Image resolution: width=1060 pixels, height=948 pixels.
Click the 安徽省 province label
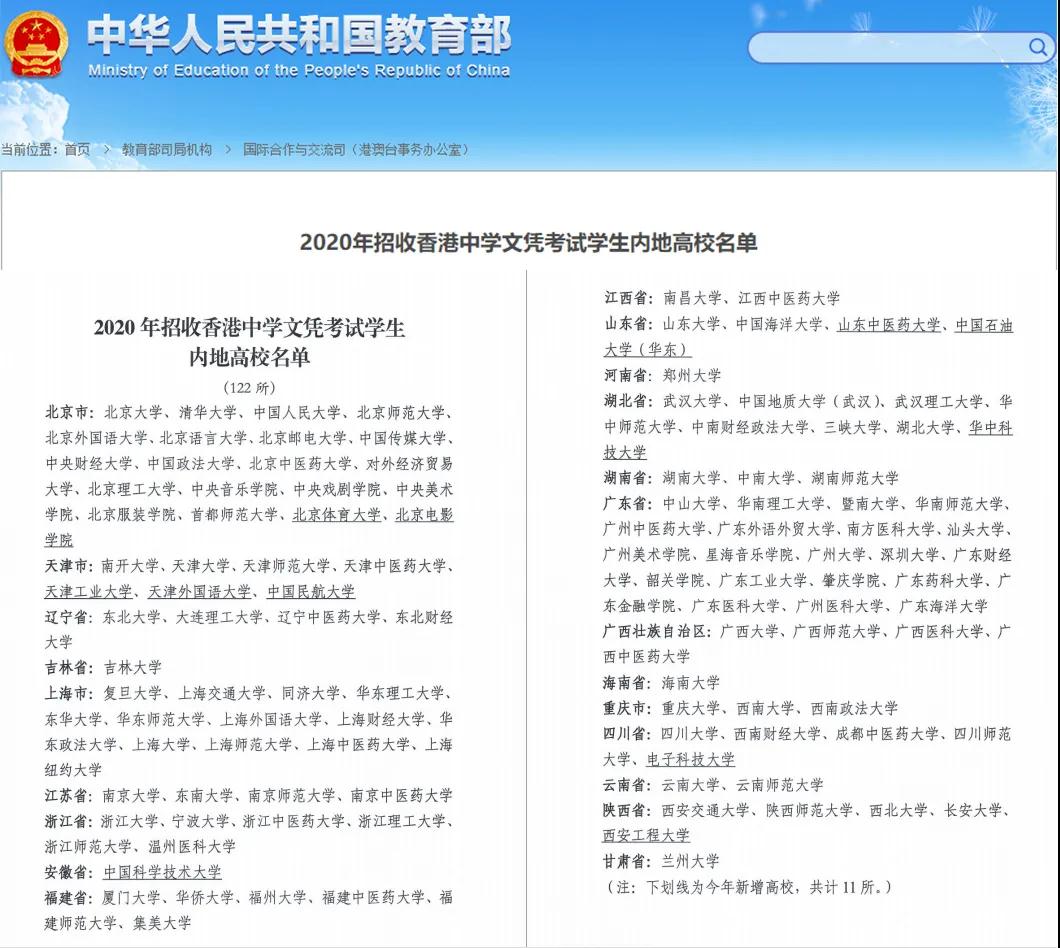click(70, 872)
